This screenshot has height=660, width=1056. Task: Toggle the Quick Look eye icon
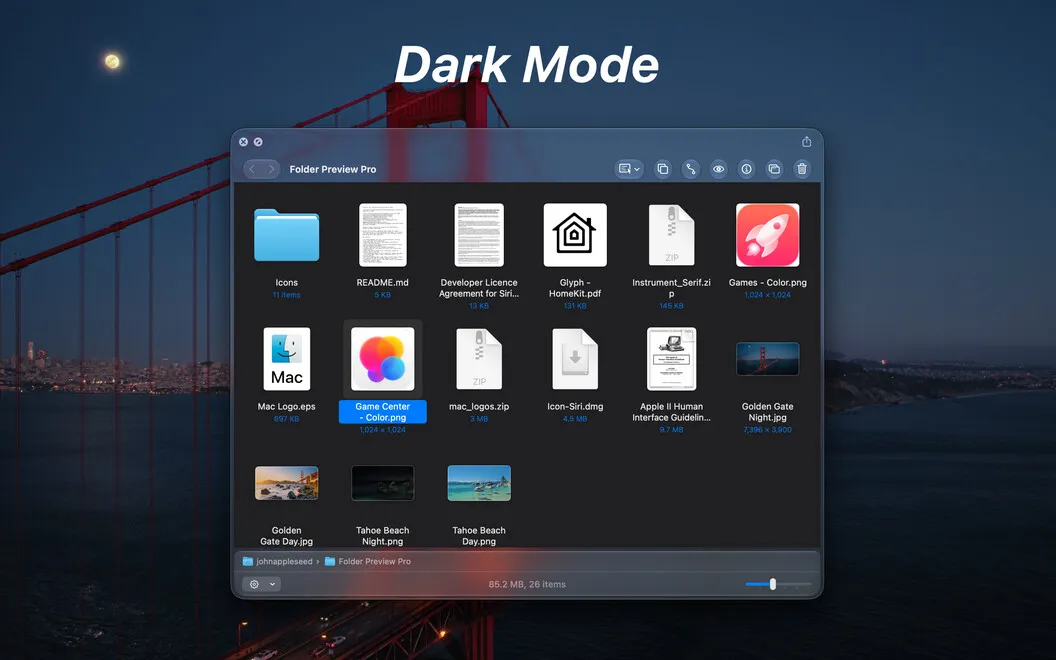click(719, 169)
